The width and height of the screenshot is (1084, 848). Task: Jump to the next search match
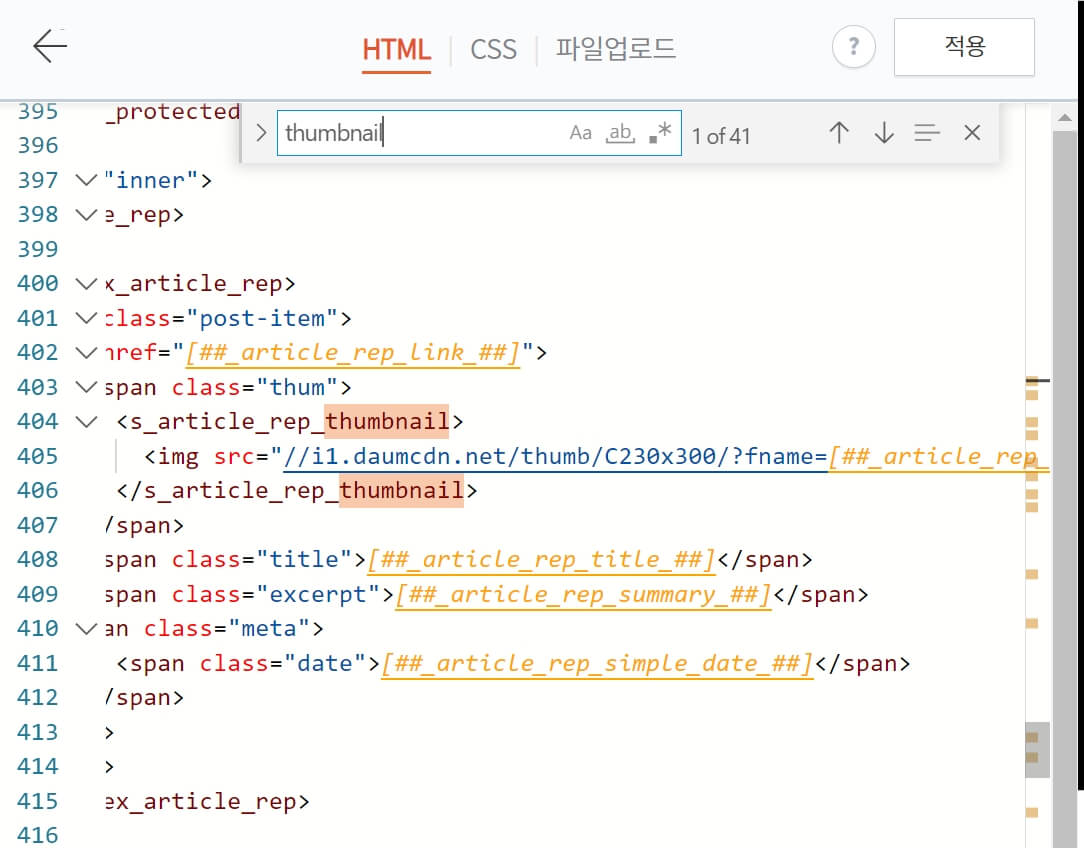[x=884, y=132]
